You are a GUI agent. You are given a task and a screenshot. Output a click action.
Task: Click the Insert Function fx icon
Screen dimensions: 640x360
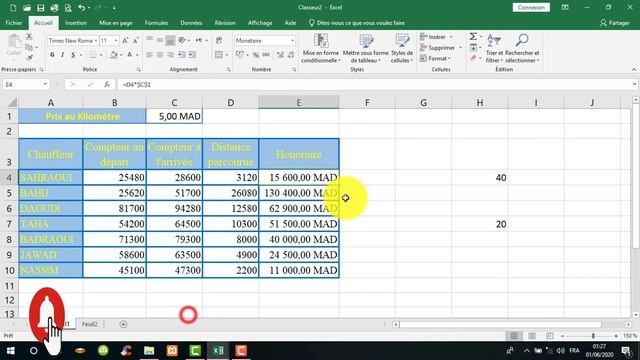[107, 84]
